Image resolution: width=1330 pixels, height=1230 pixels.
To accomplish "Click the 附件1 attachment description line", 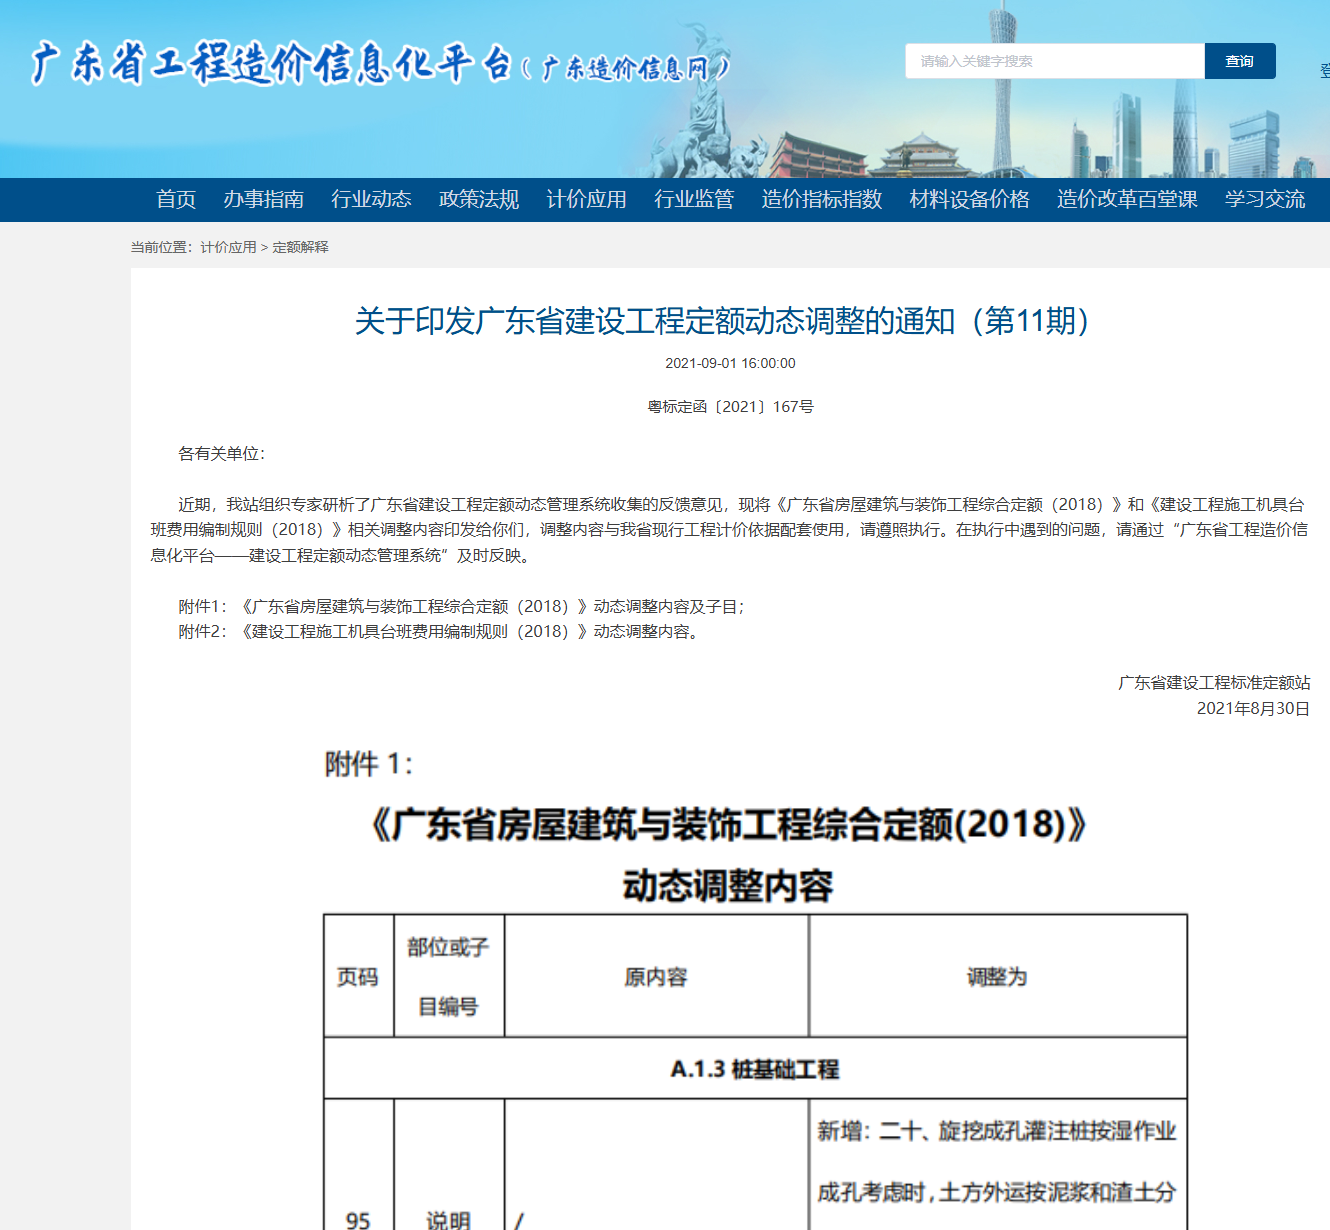I will click(x=461, y=607).
